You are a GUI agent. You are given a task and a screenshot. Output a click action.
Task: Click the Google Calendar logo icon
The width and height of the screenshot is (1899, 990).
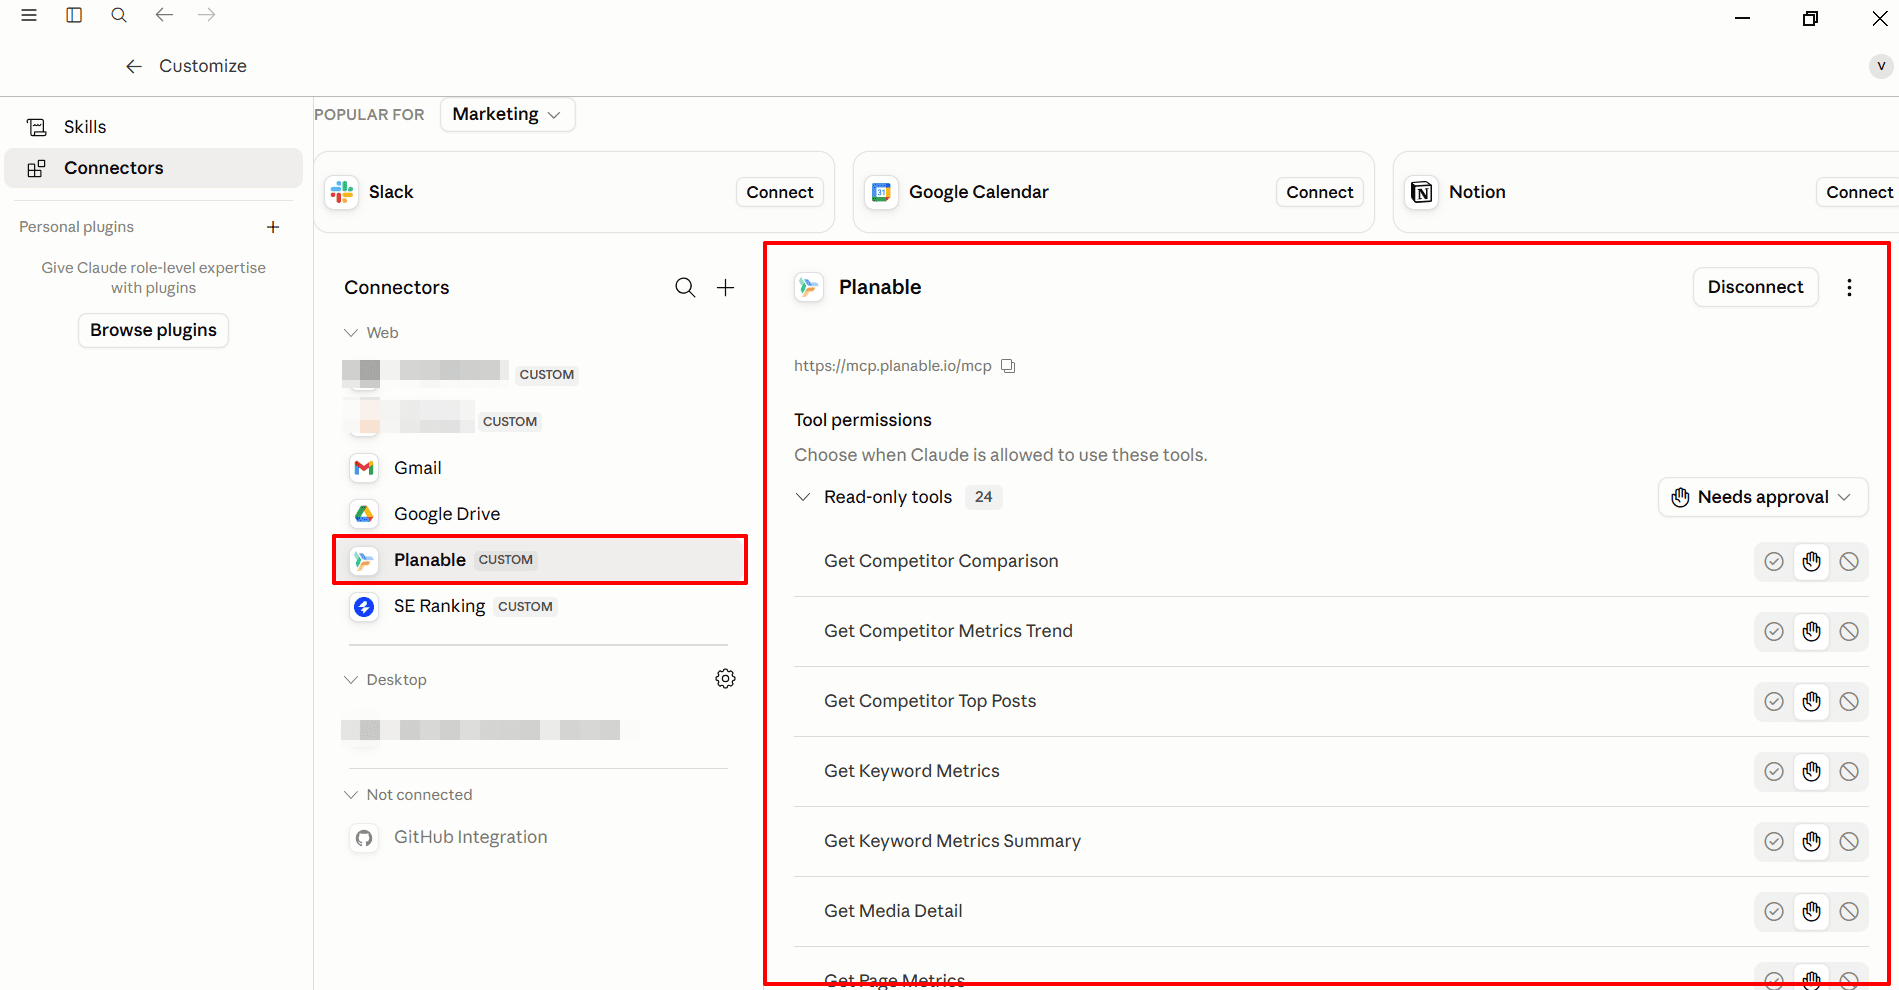[881, 192]
